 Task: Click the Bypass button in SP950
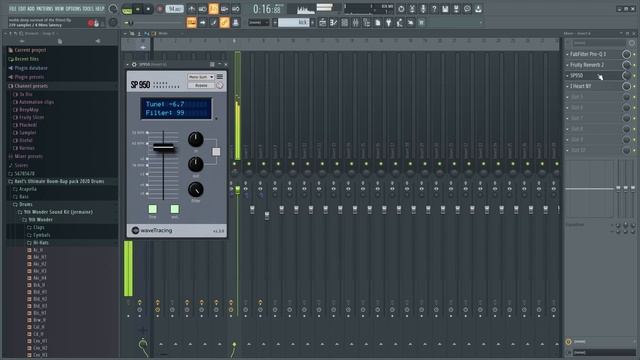[201, 85]
